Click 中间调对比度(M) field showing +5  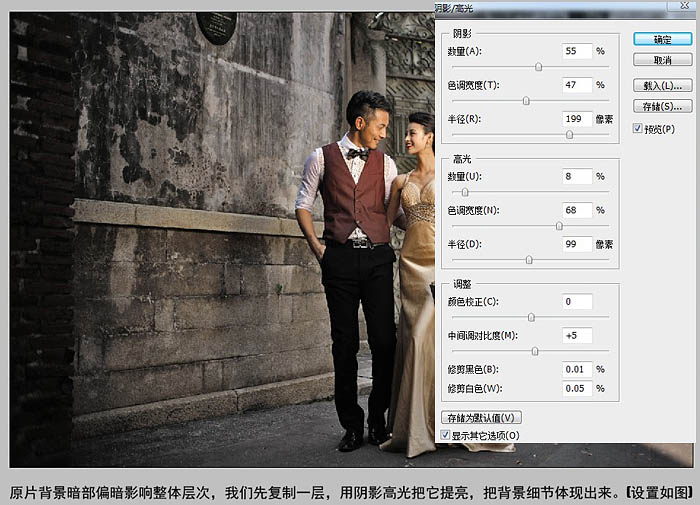pyautogui.click(x=577, y=335)
